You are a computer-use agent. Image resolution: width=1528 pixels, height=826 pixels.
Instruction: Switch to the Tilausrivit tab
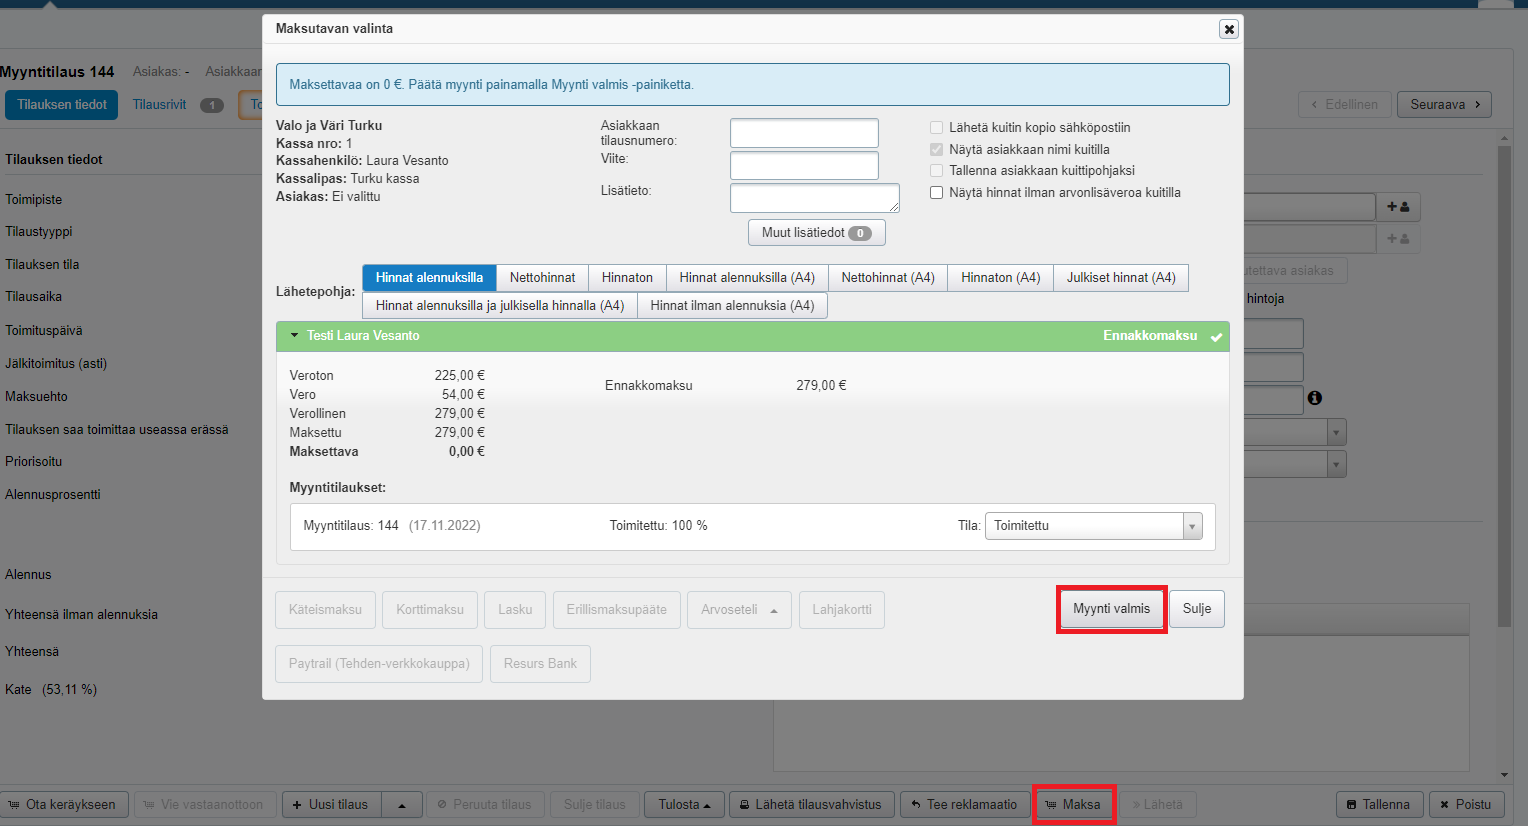point(160,105)
